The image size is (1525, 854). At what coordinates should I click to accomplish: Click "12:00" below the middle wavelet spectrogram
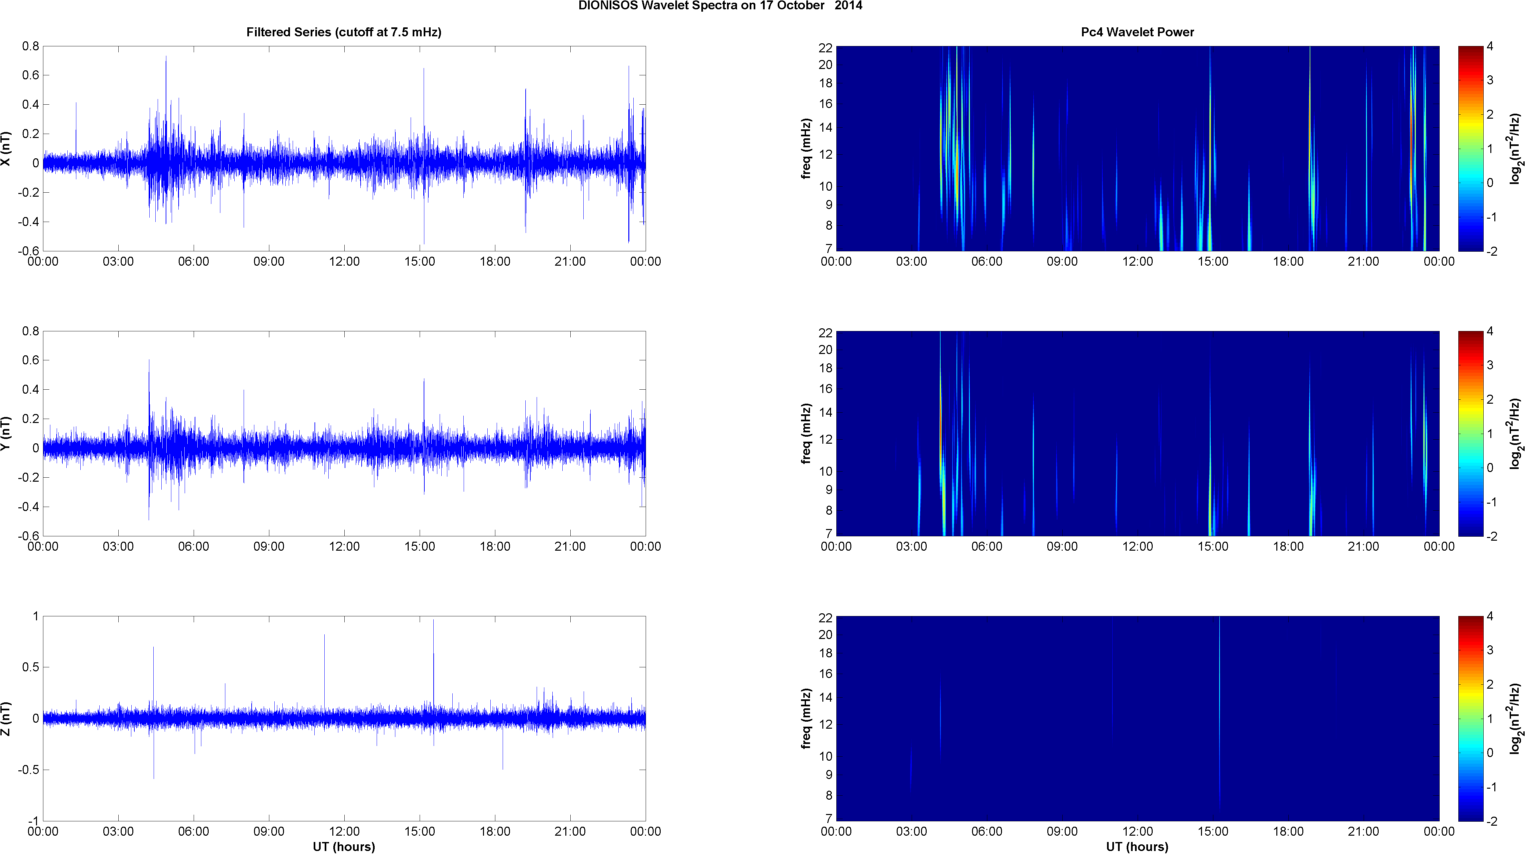pos(1137,547)
